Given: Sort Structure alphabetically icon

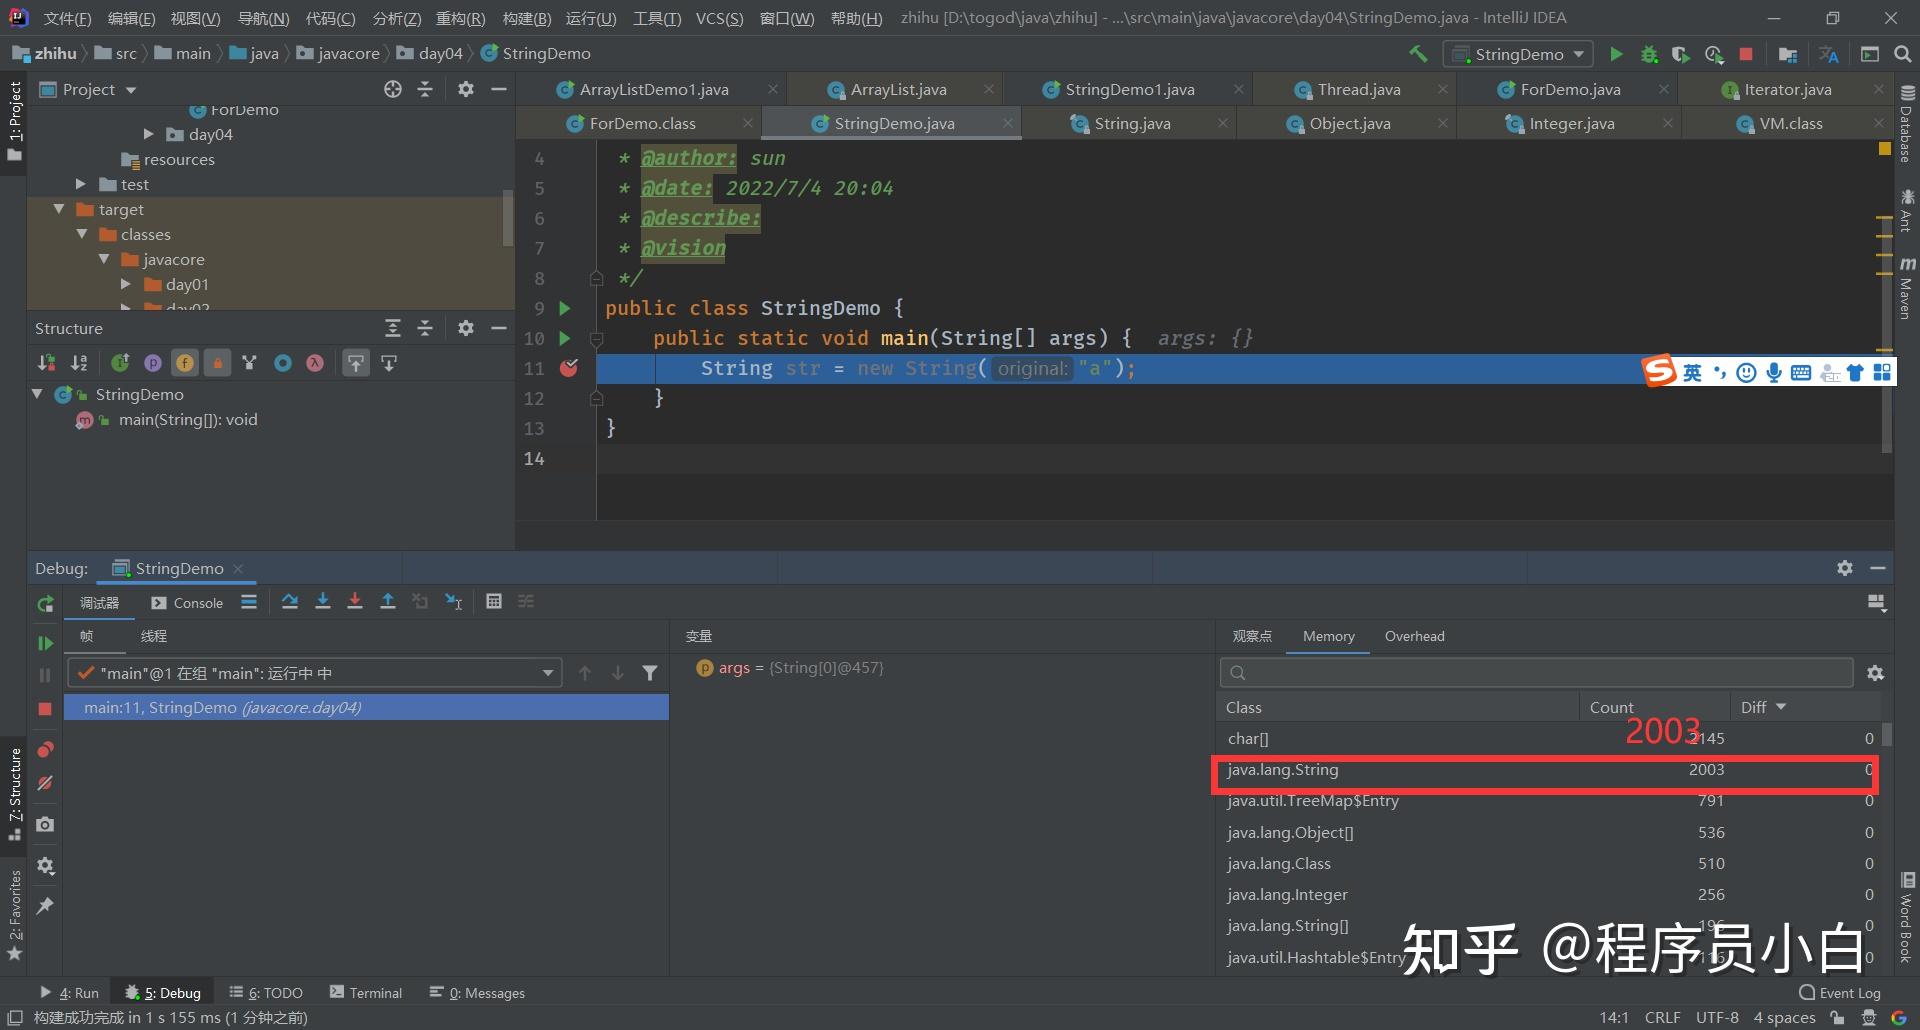Looking at the screenshot, I should 79,363.
